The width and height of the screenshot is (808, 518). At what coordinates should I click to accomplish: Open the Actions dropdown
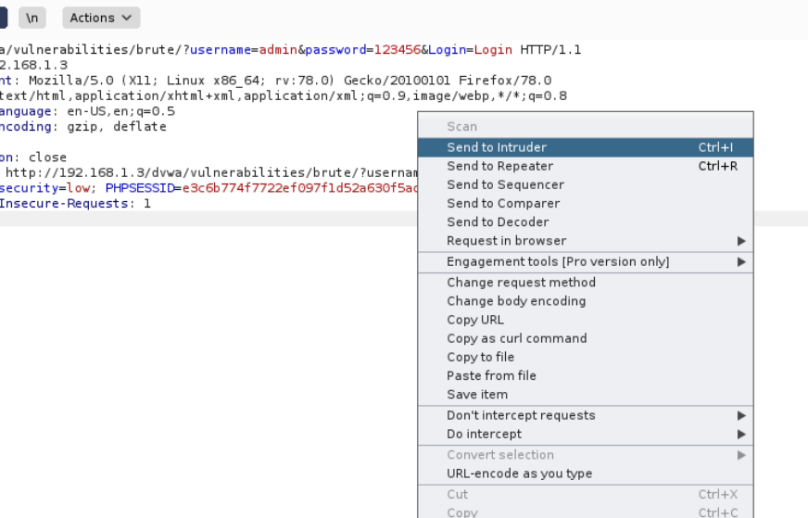(101, 17)
